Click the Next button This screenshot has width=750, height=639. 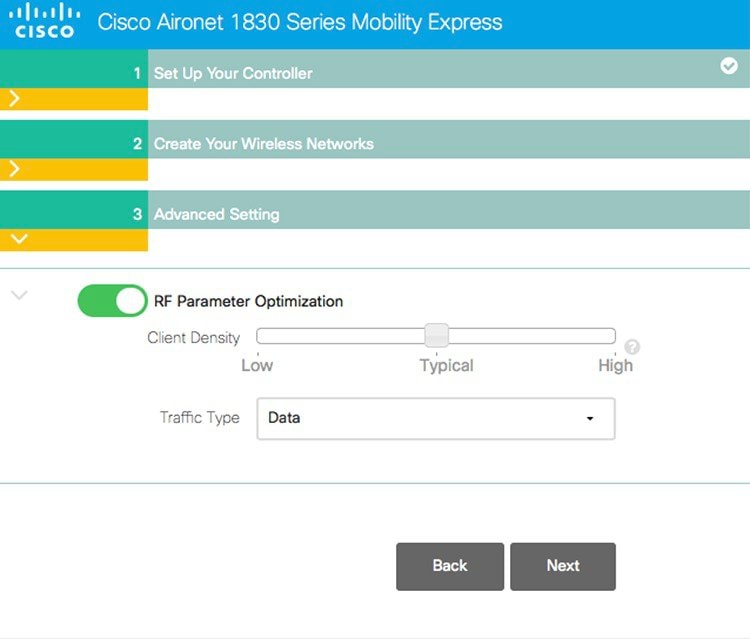pyautogui.click(x=563, y=566)
